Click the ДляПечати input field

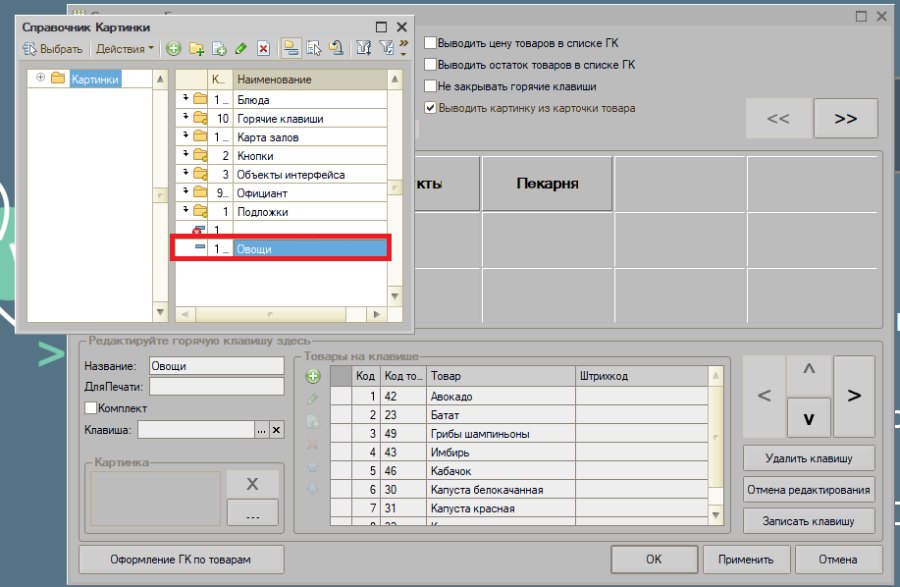coord(216,387)
